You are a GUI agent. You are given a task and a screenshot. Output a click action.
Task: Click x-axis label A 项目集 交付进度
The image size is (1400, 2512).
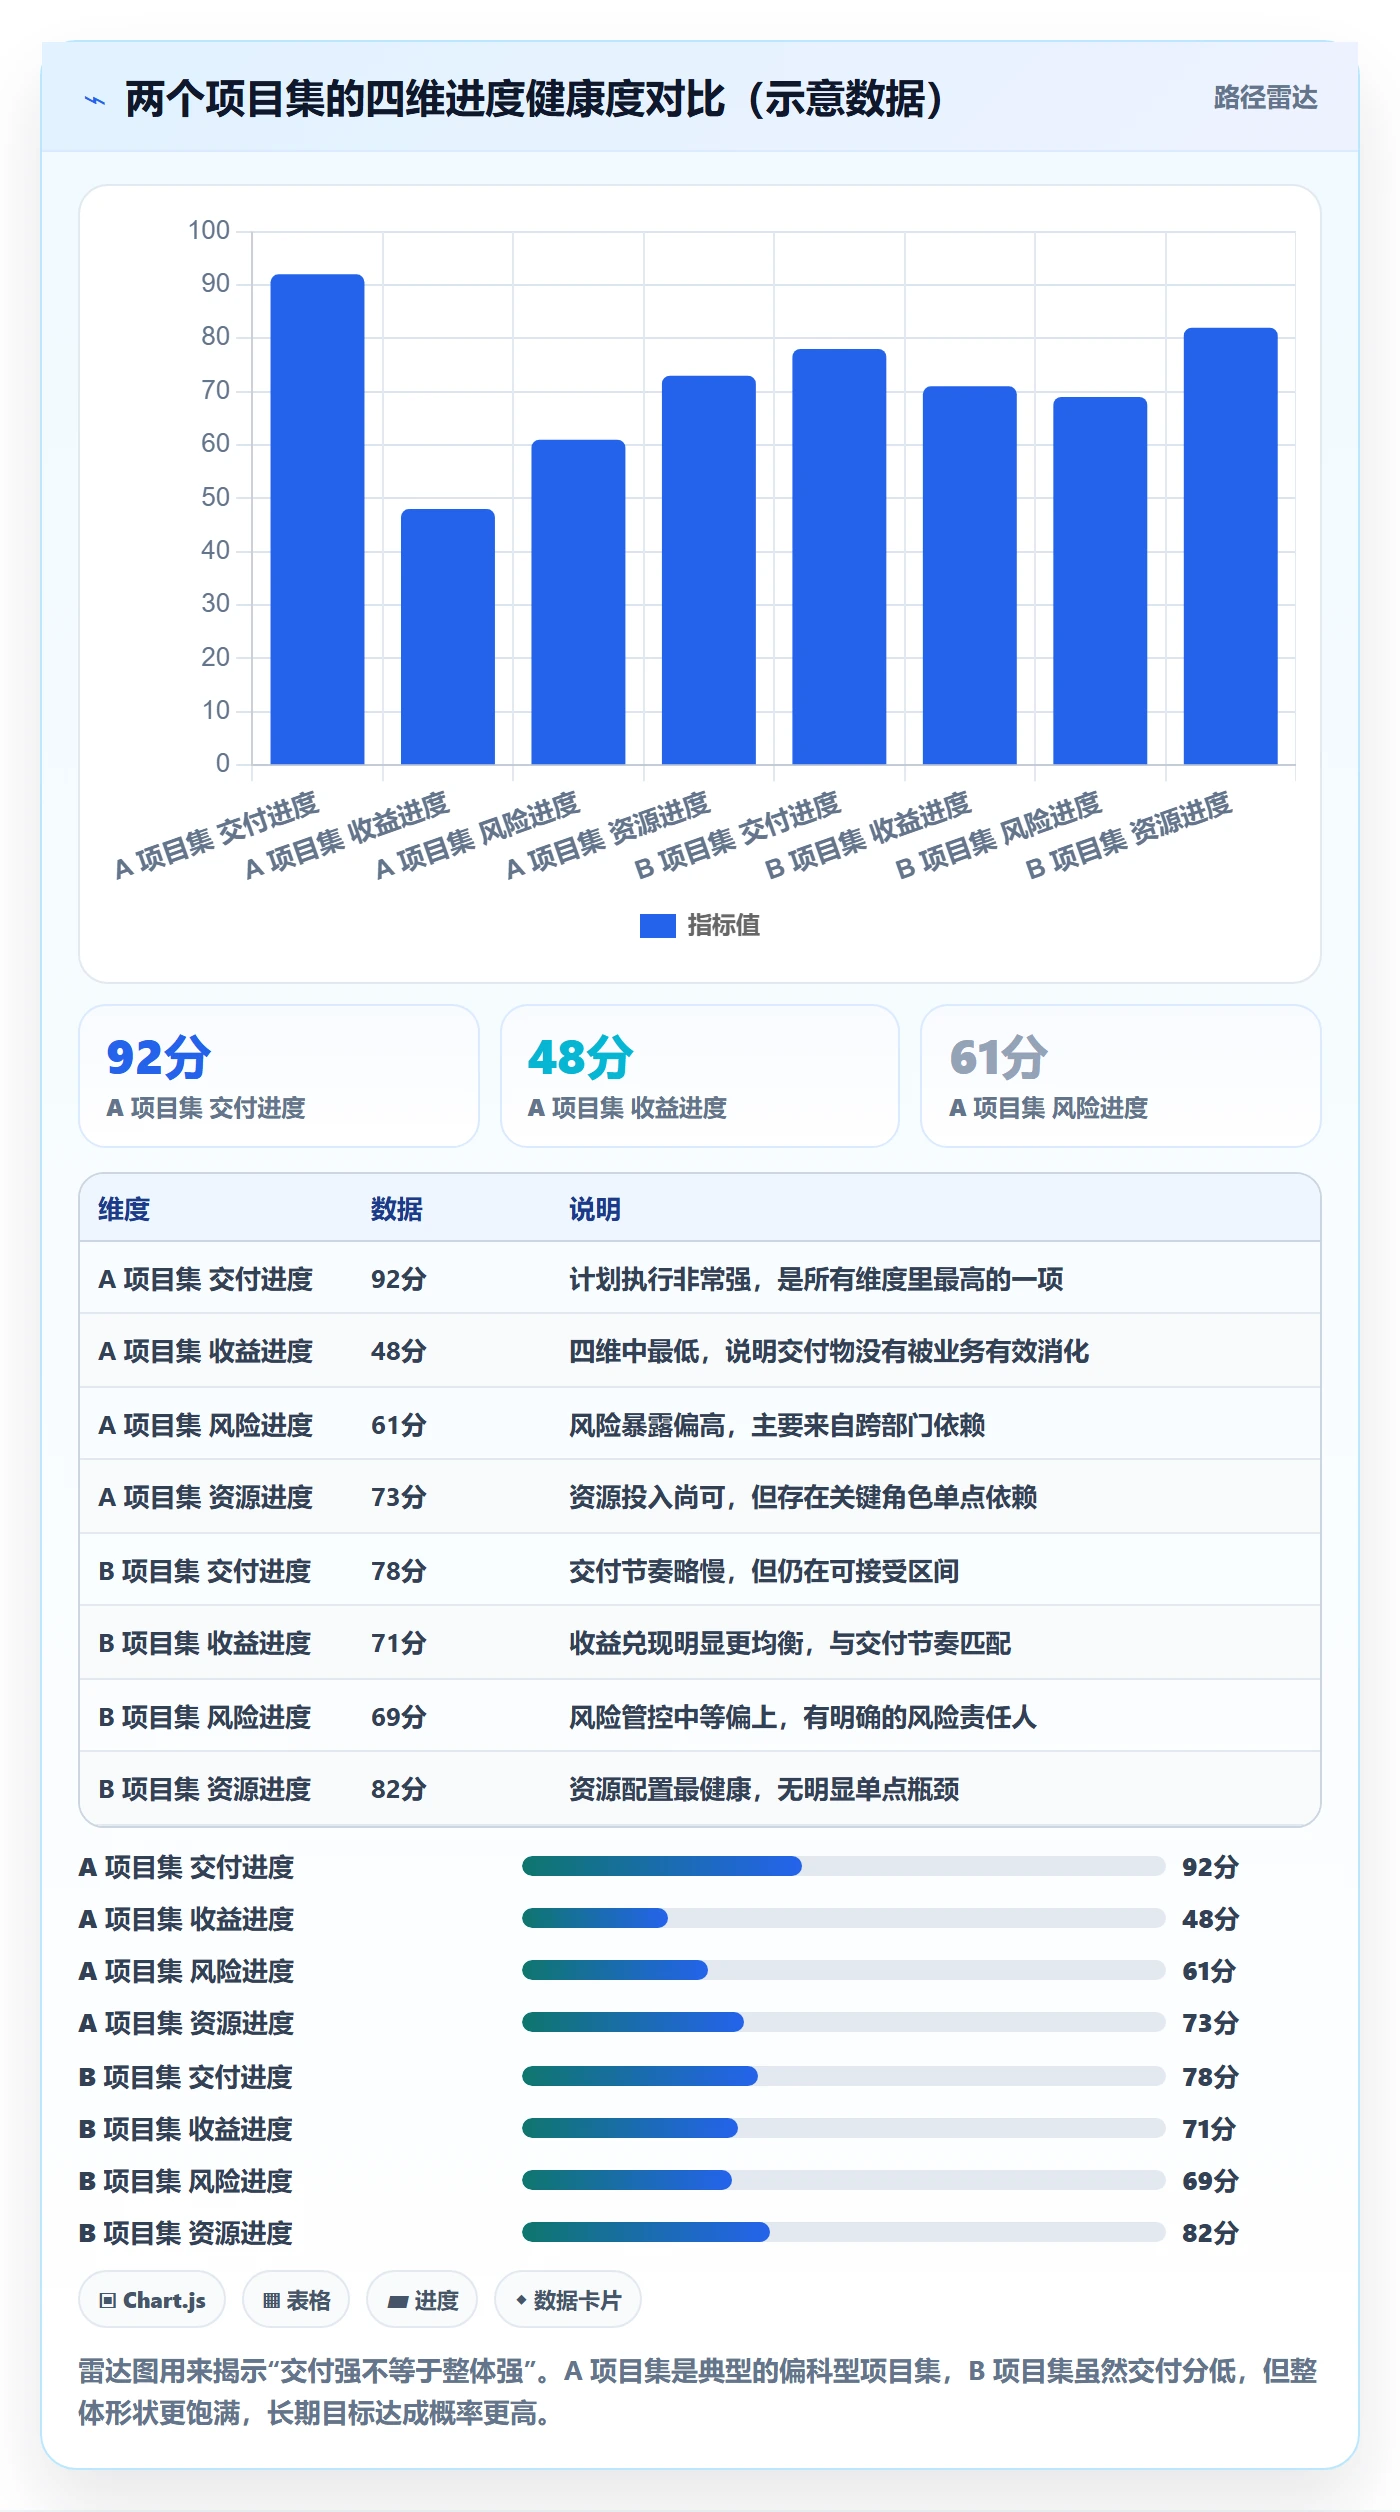[216, 836]
